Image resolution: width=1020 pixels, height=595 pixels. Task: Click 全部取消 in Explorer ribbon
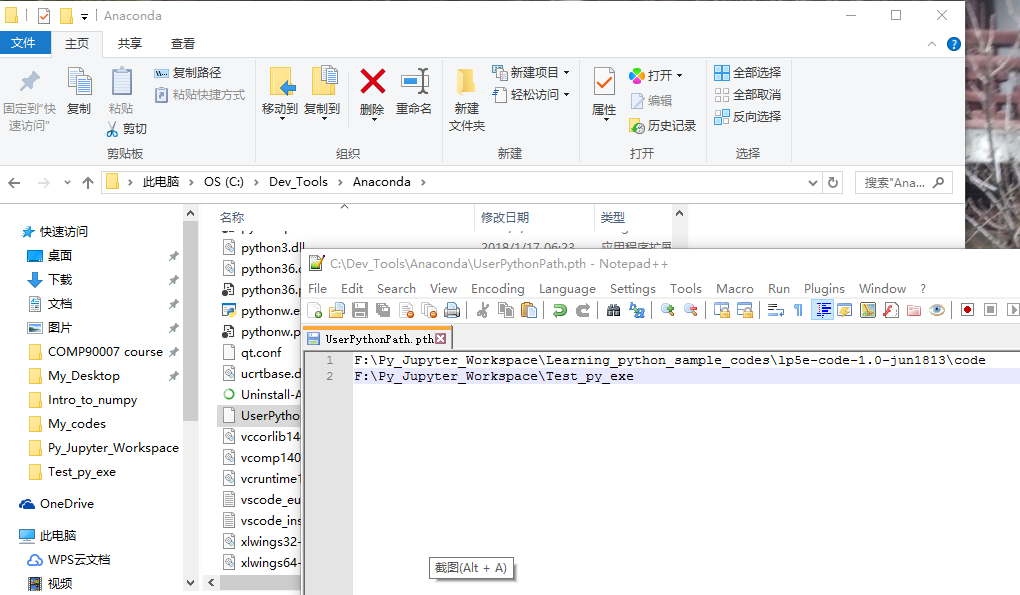click(x=747, y=95)
